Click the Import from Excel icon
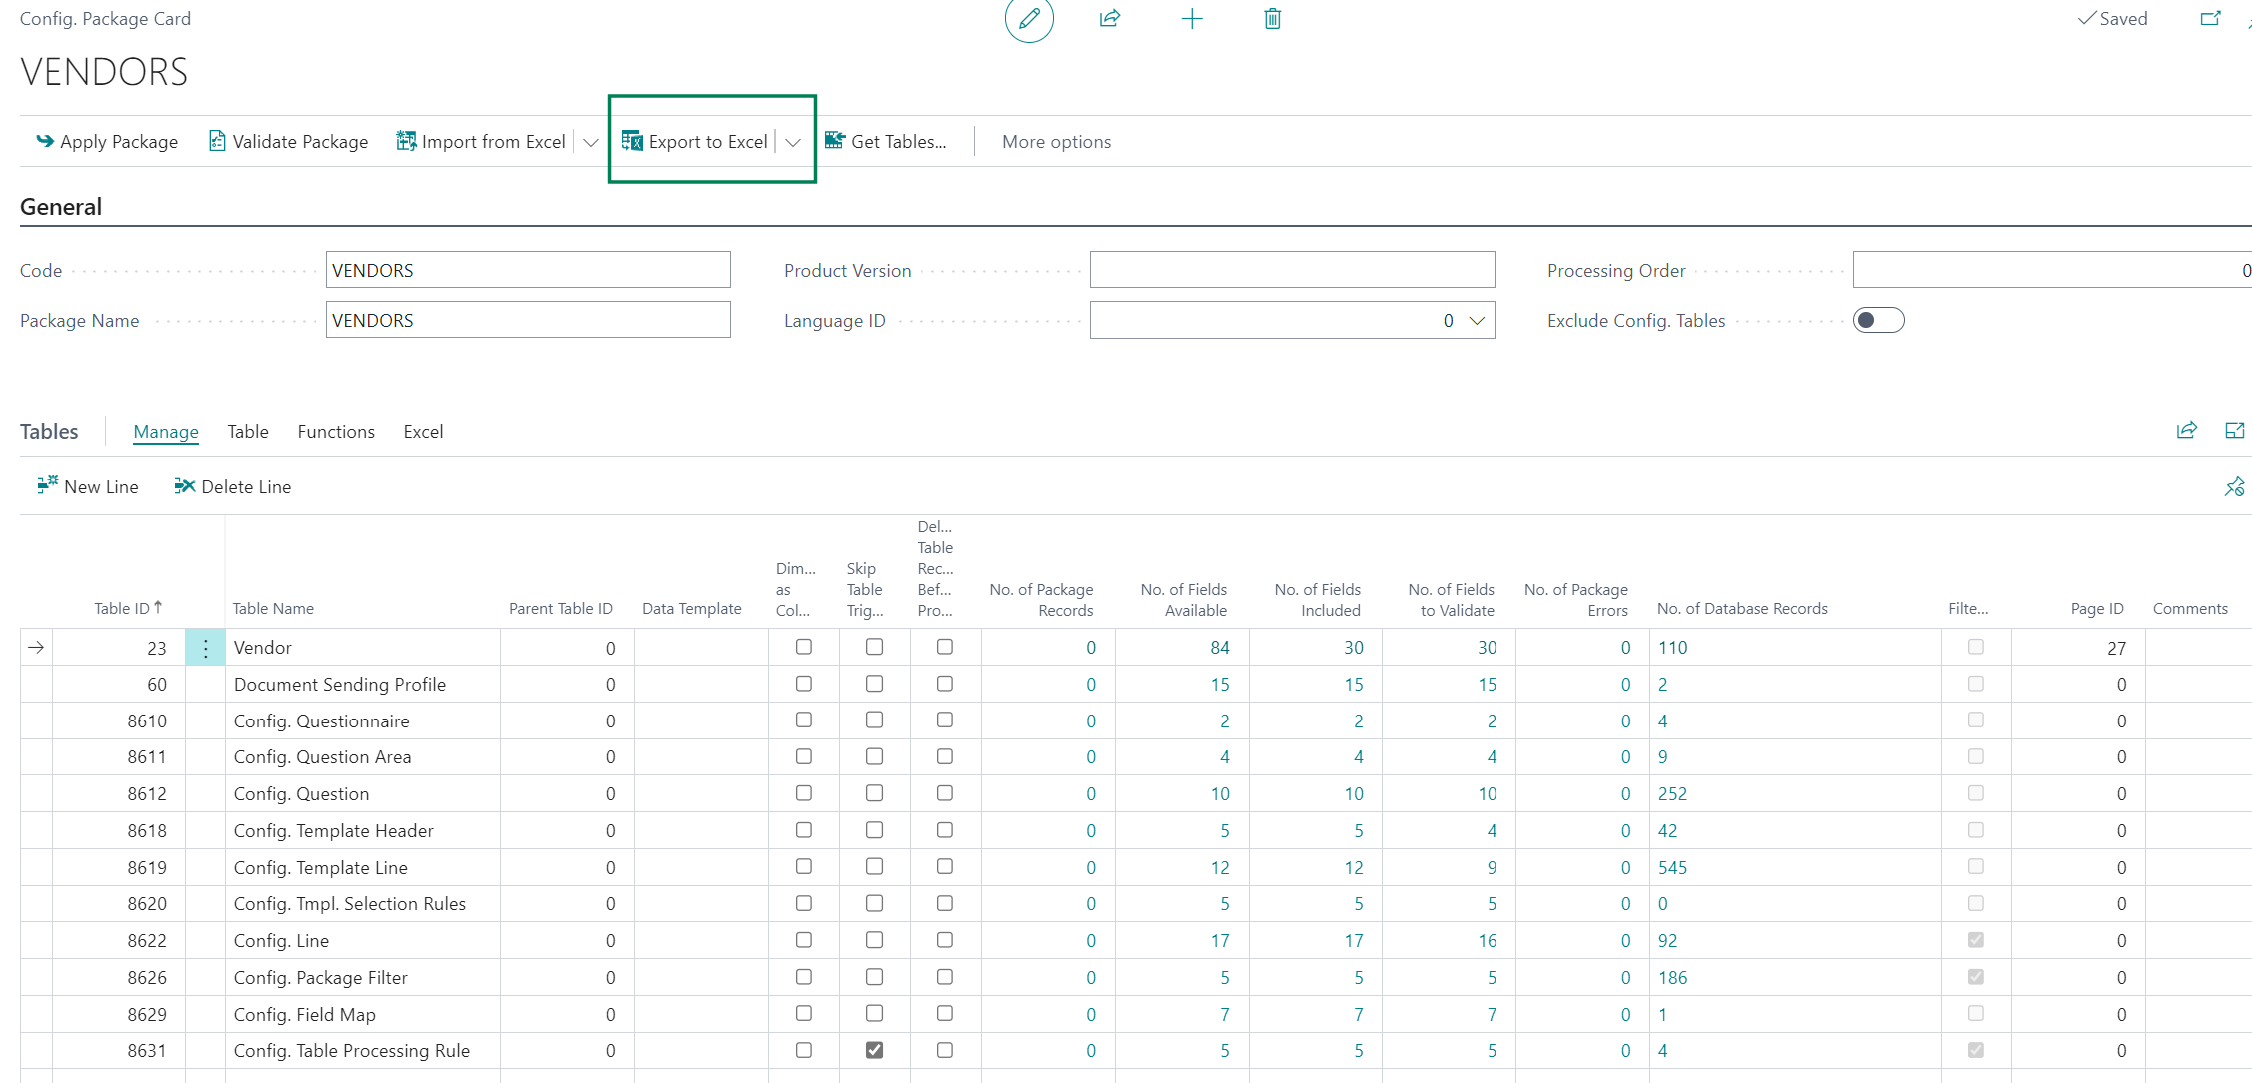Viewport: 2252px width, 1083px height. click(x=406, y=141)
